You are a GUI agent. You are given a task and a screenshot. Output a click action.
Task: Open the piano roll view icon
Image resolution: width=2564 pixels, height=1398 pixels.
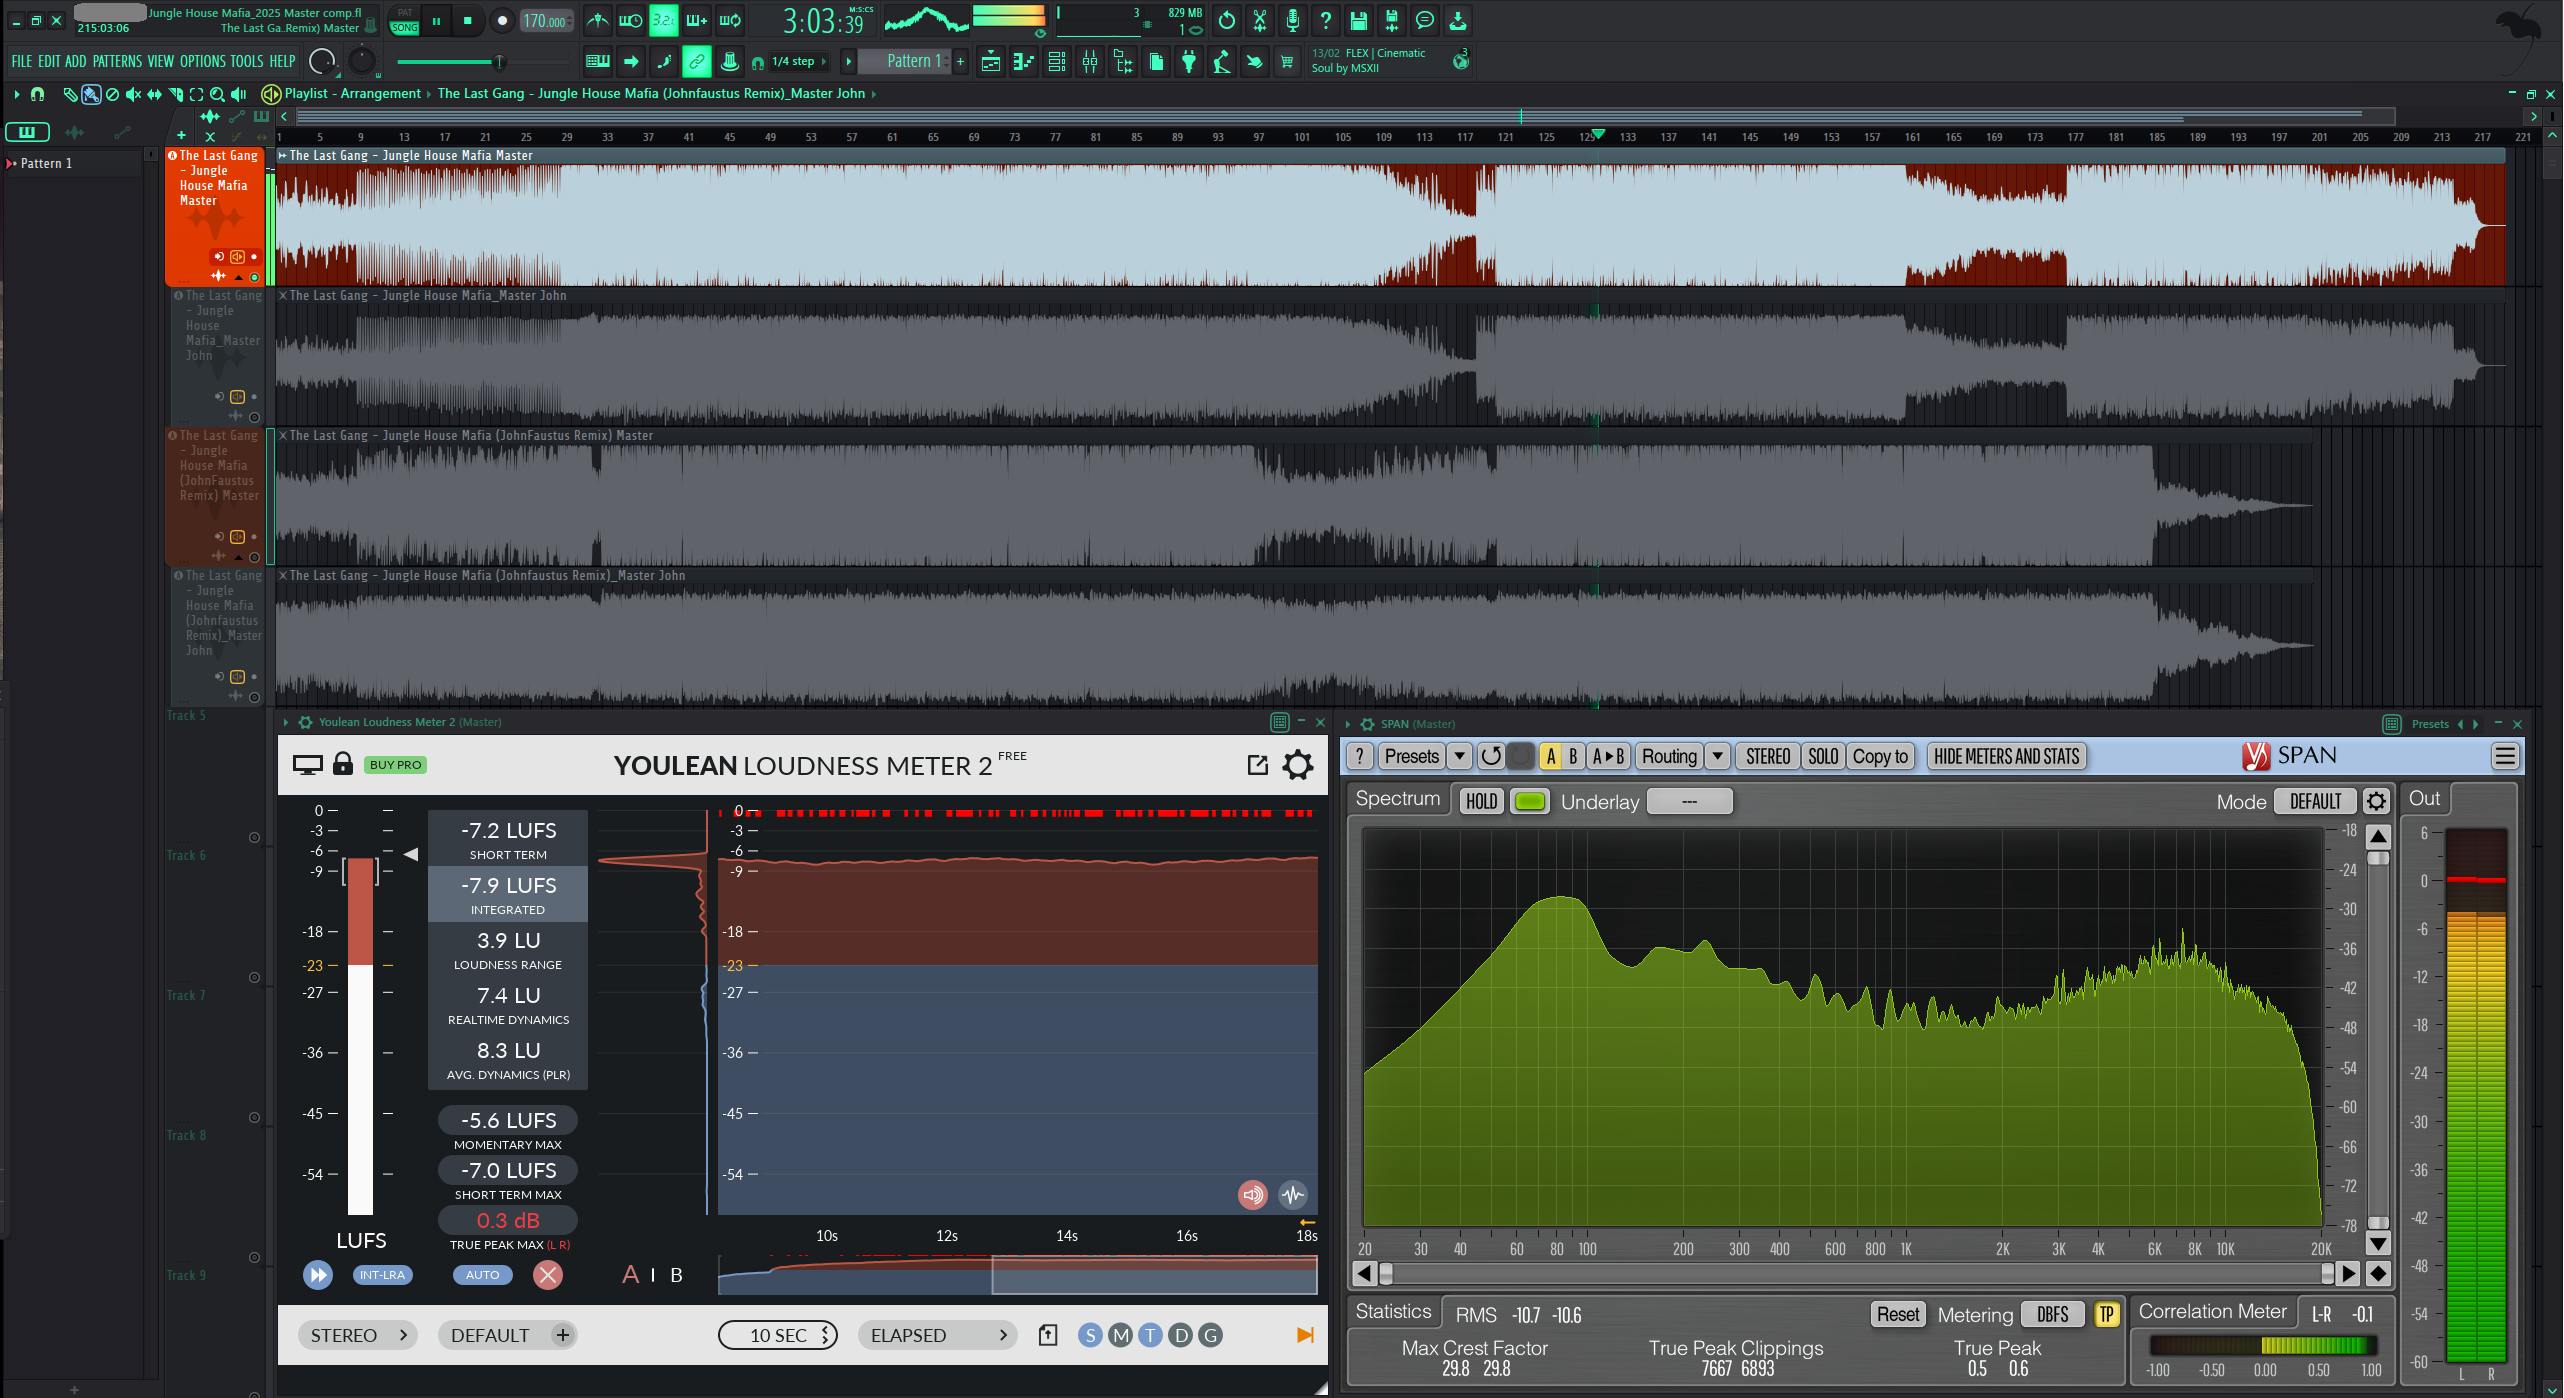(1023, 62)
